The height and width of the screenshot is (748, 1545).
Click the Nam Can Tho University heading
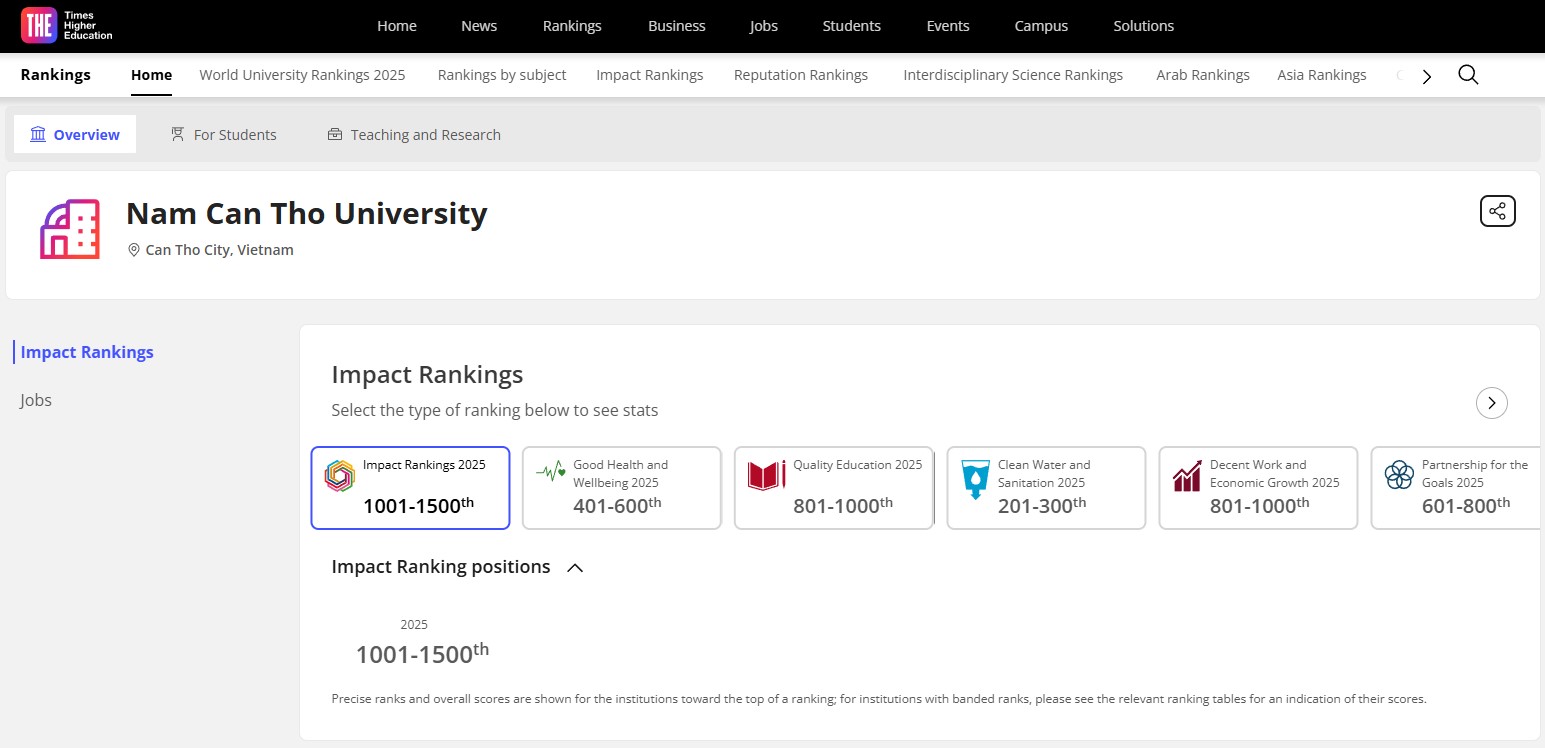[307, 213]
